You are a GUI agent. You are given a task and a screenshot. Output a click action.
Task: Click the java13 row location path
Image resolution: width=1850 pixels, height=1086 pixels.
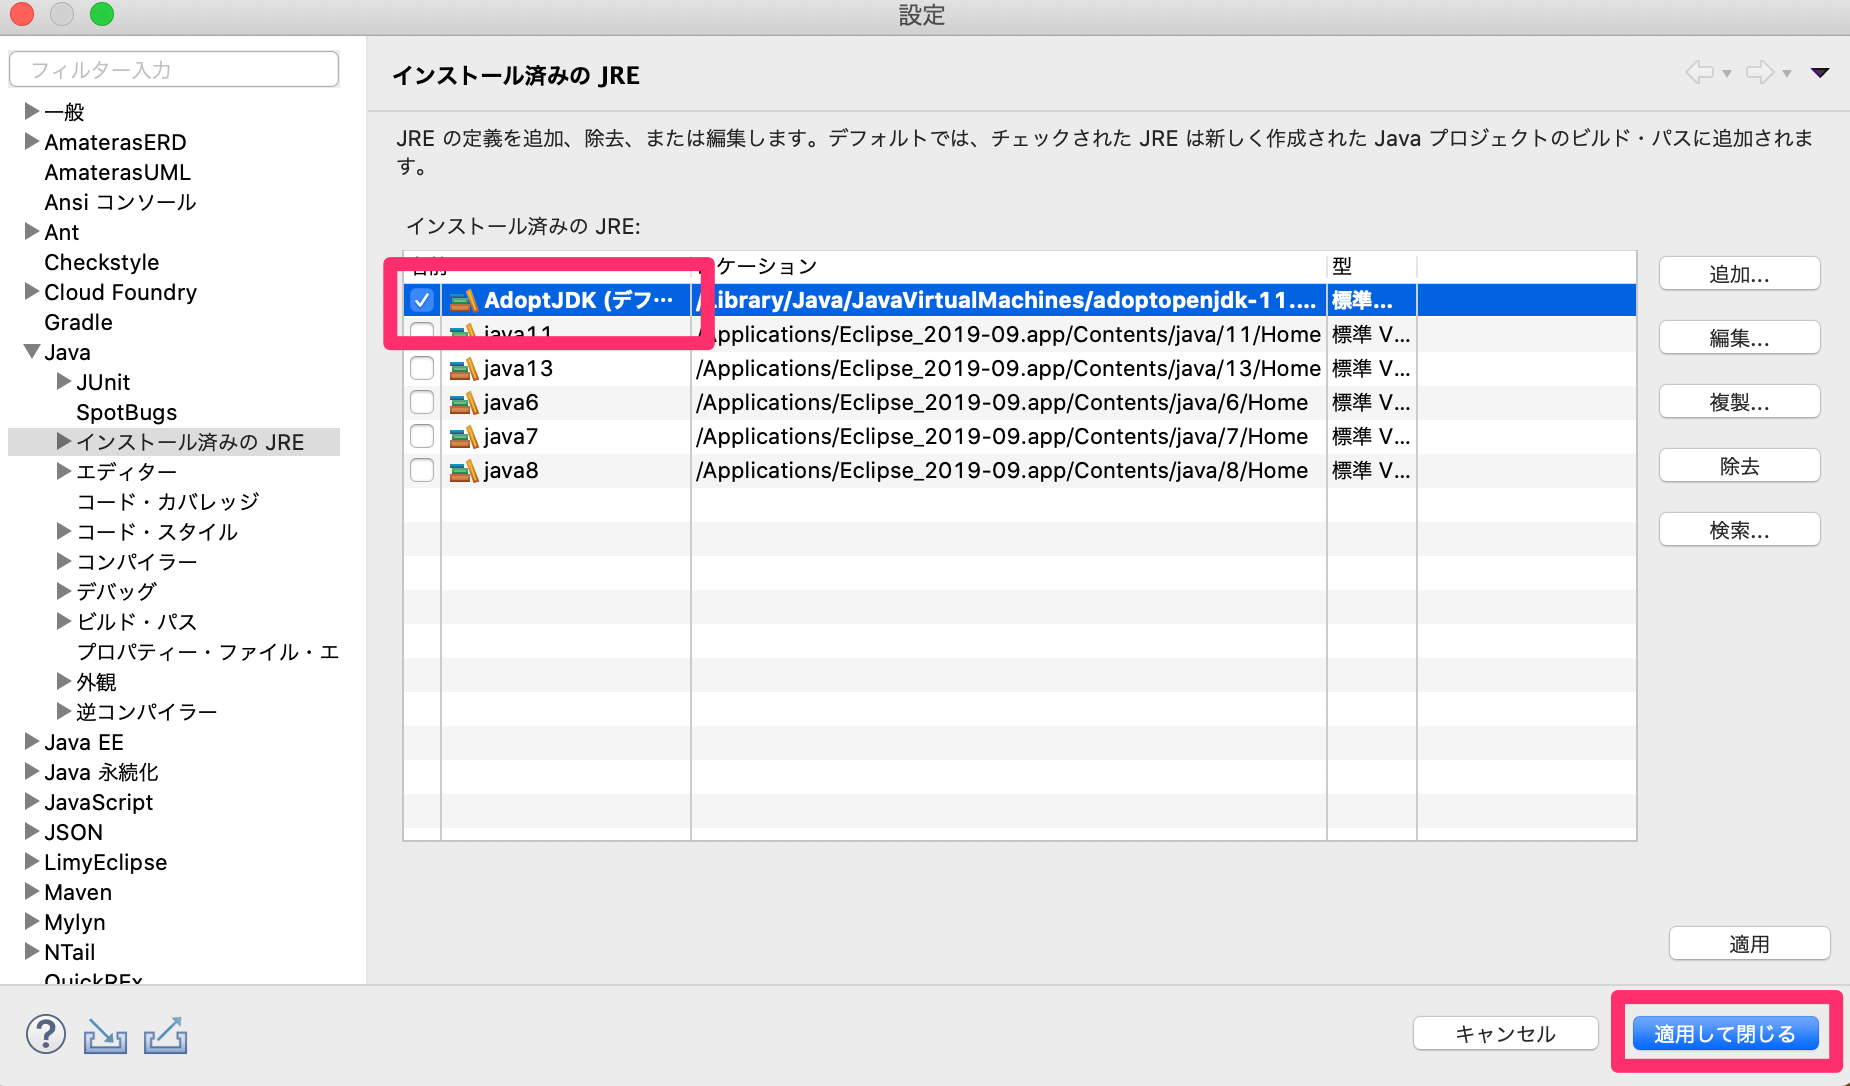1008,369
